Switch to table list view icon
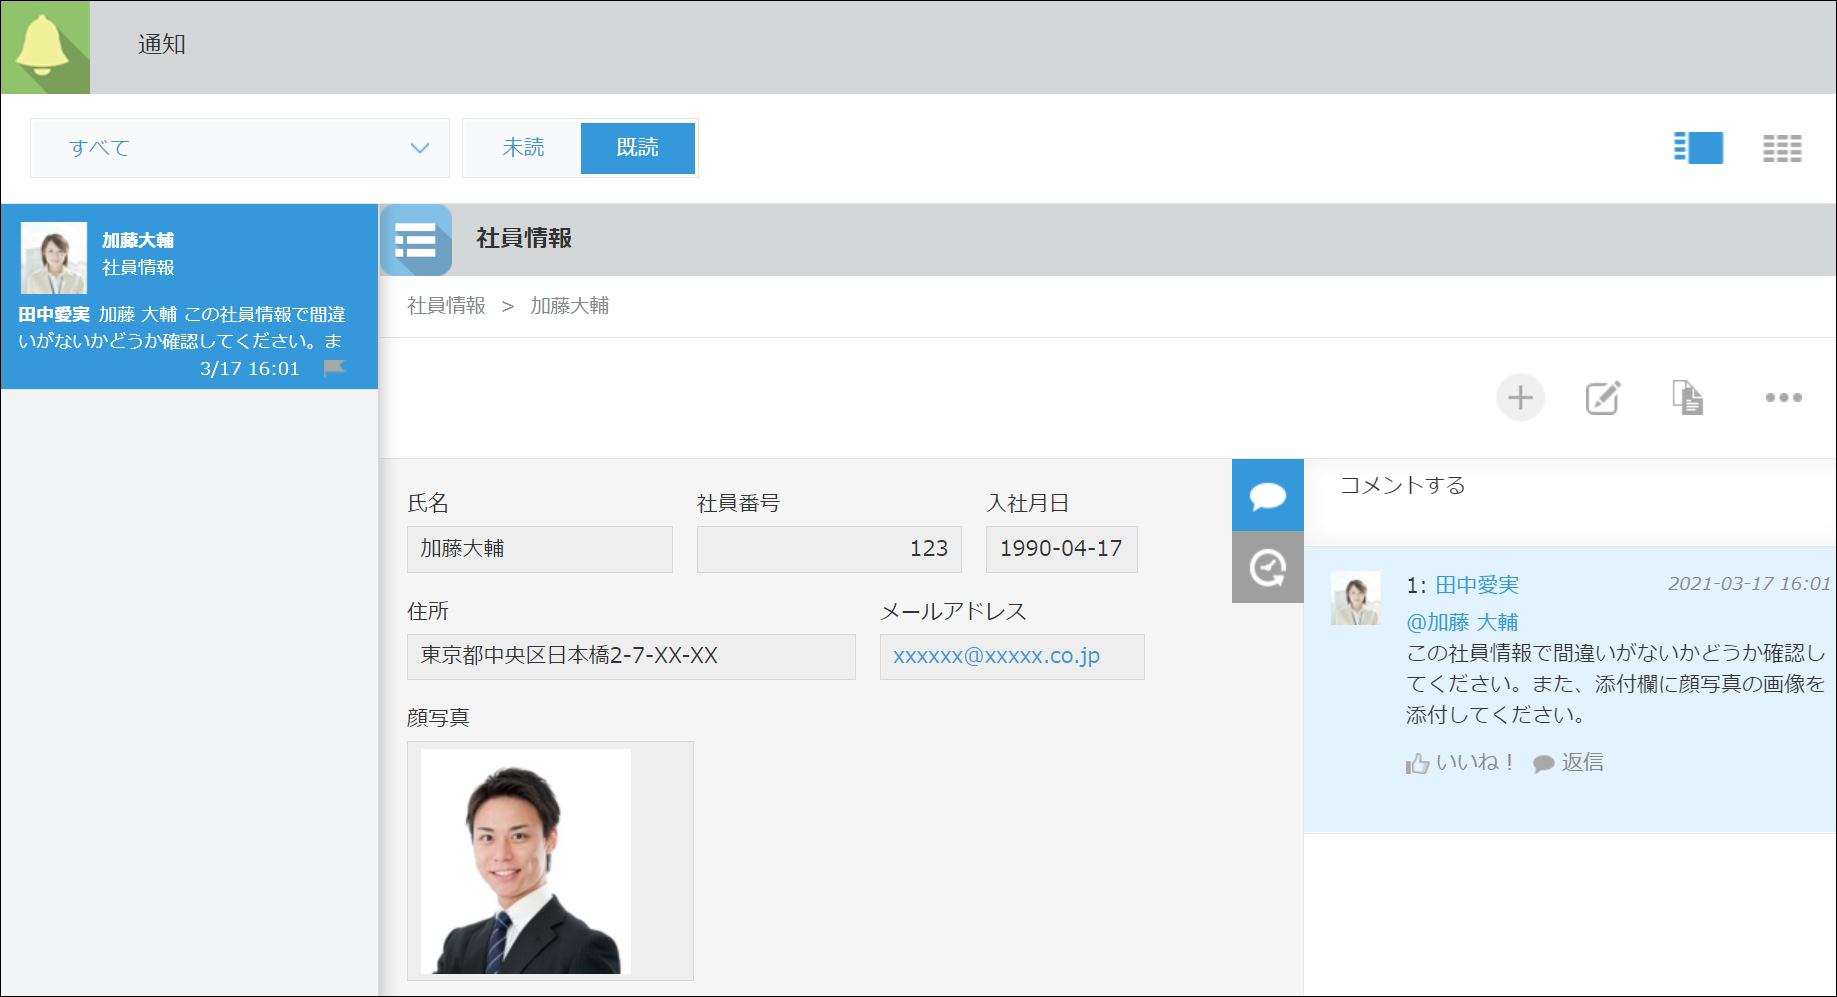This screenshot has height=997, width=1837. 1781,148
